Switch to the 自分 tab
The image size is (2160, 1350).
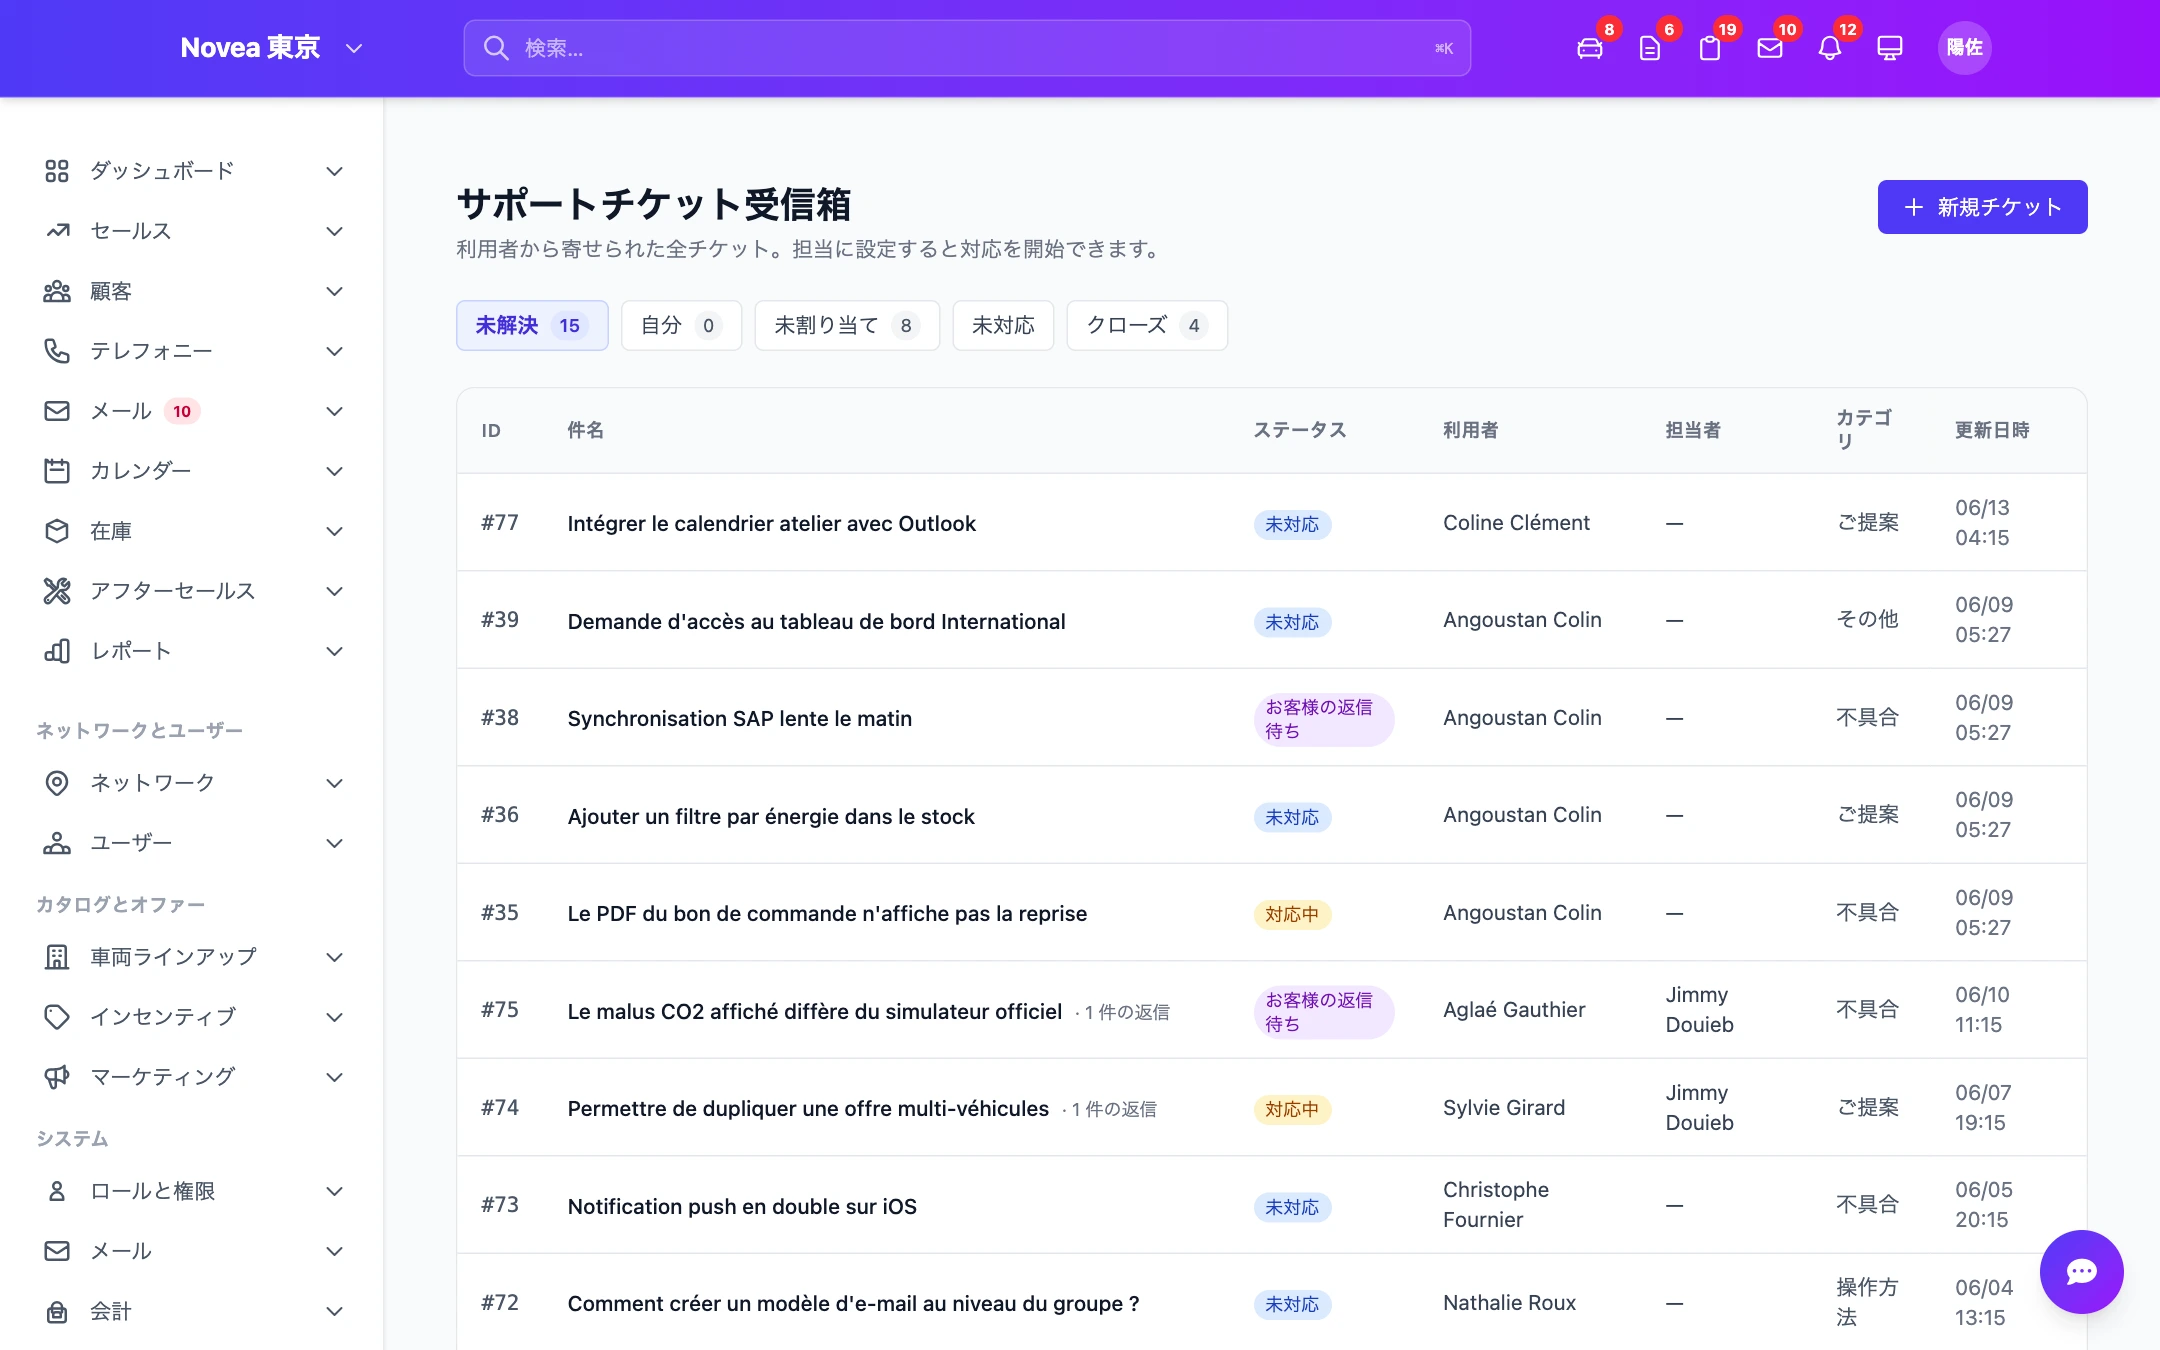coord(681,325)
